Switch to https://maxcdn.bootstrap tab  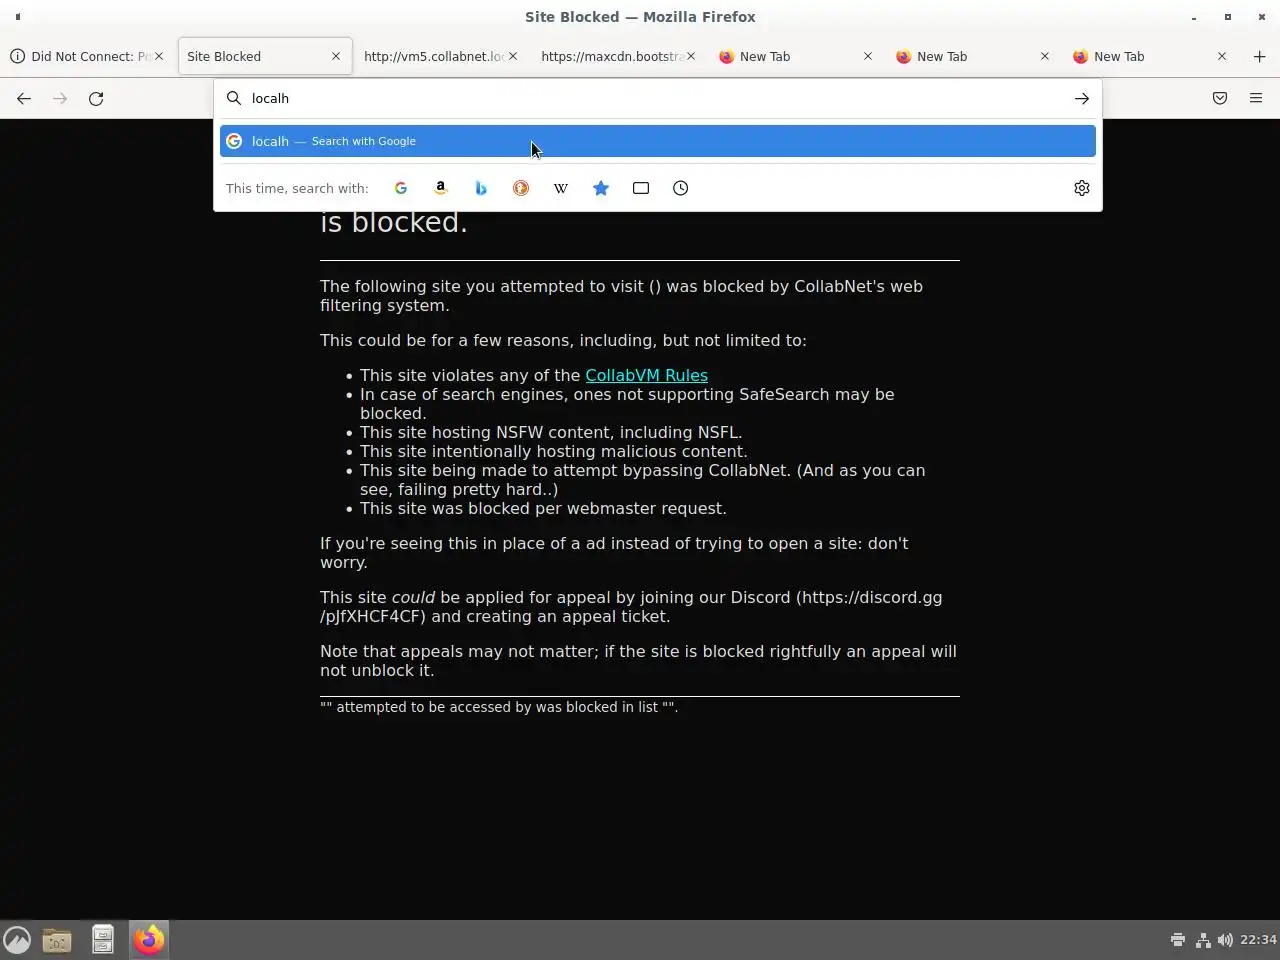618,56
